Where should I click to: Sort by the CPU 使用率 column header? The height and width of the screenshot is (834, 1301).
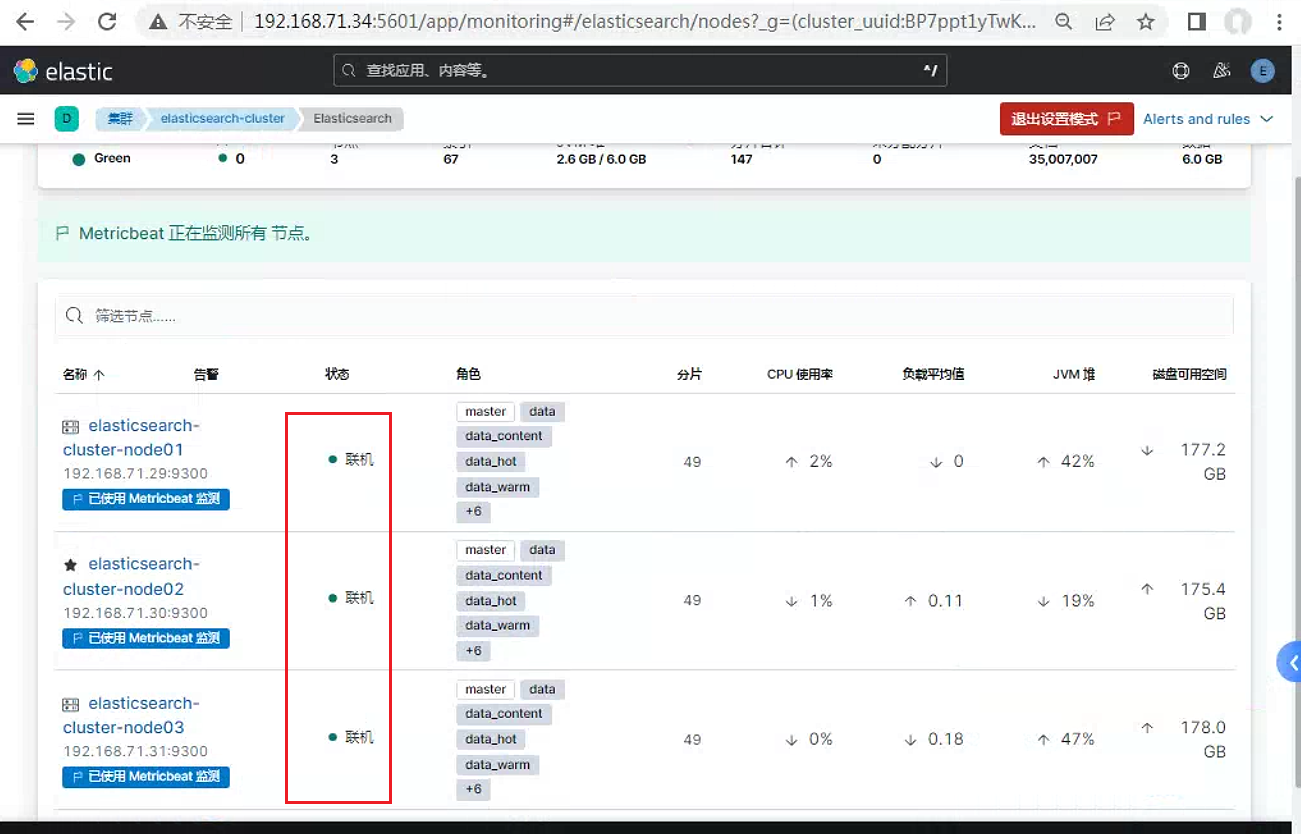[800, 375]
